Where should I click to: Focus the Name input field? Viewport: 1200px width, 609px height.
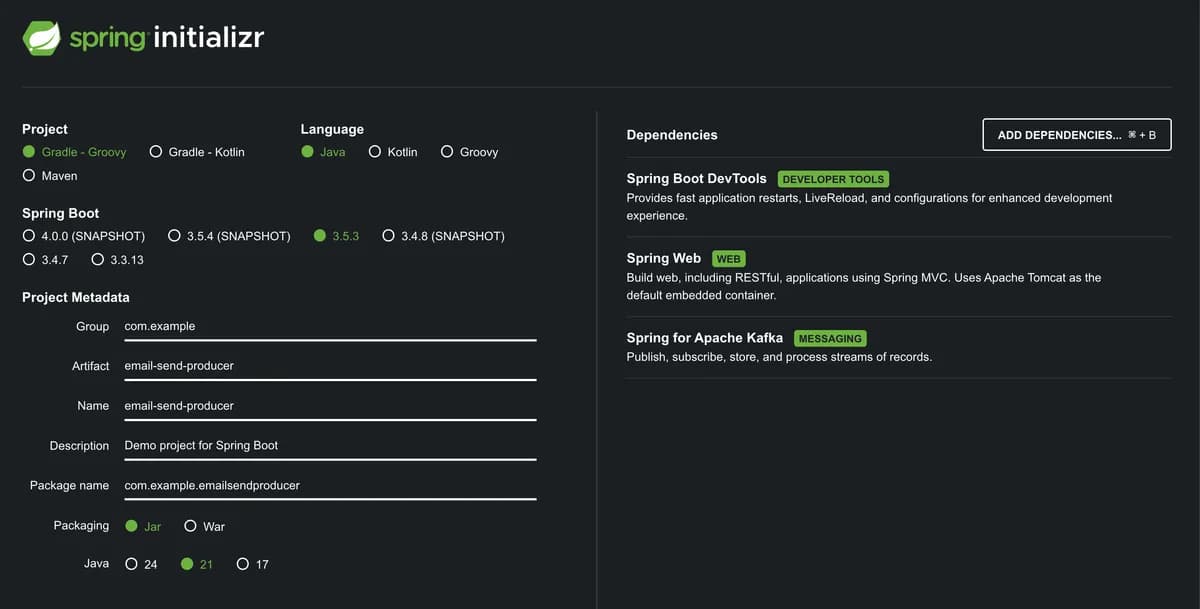pos(330,406)
